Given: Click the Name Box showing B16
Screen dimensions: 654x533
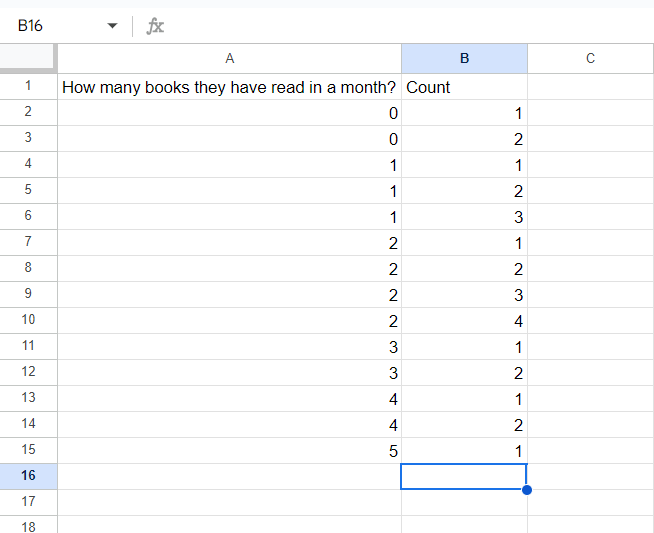Looking at the screenshot, I should (50, 26).
